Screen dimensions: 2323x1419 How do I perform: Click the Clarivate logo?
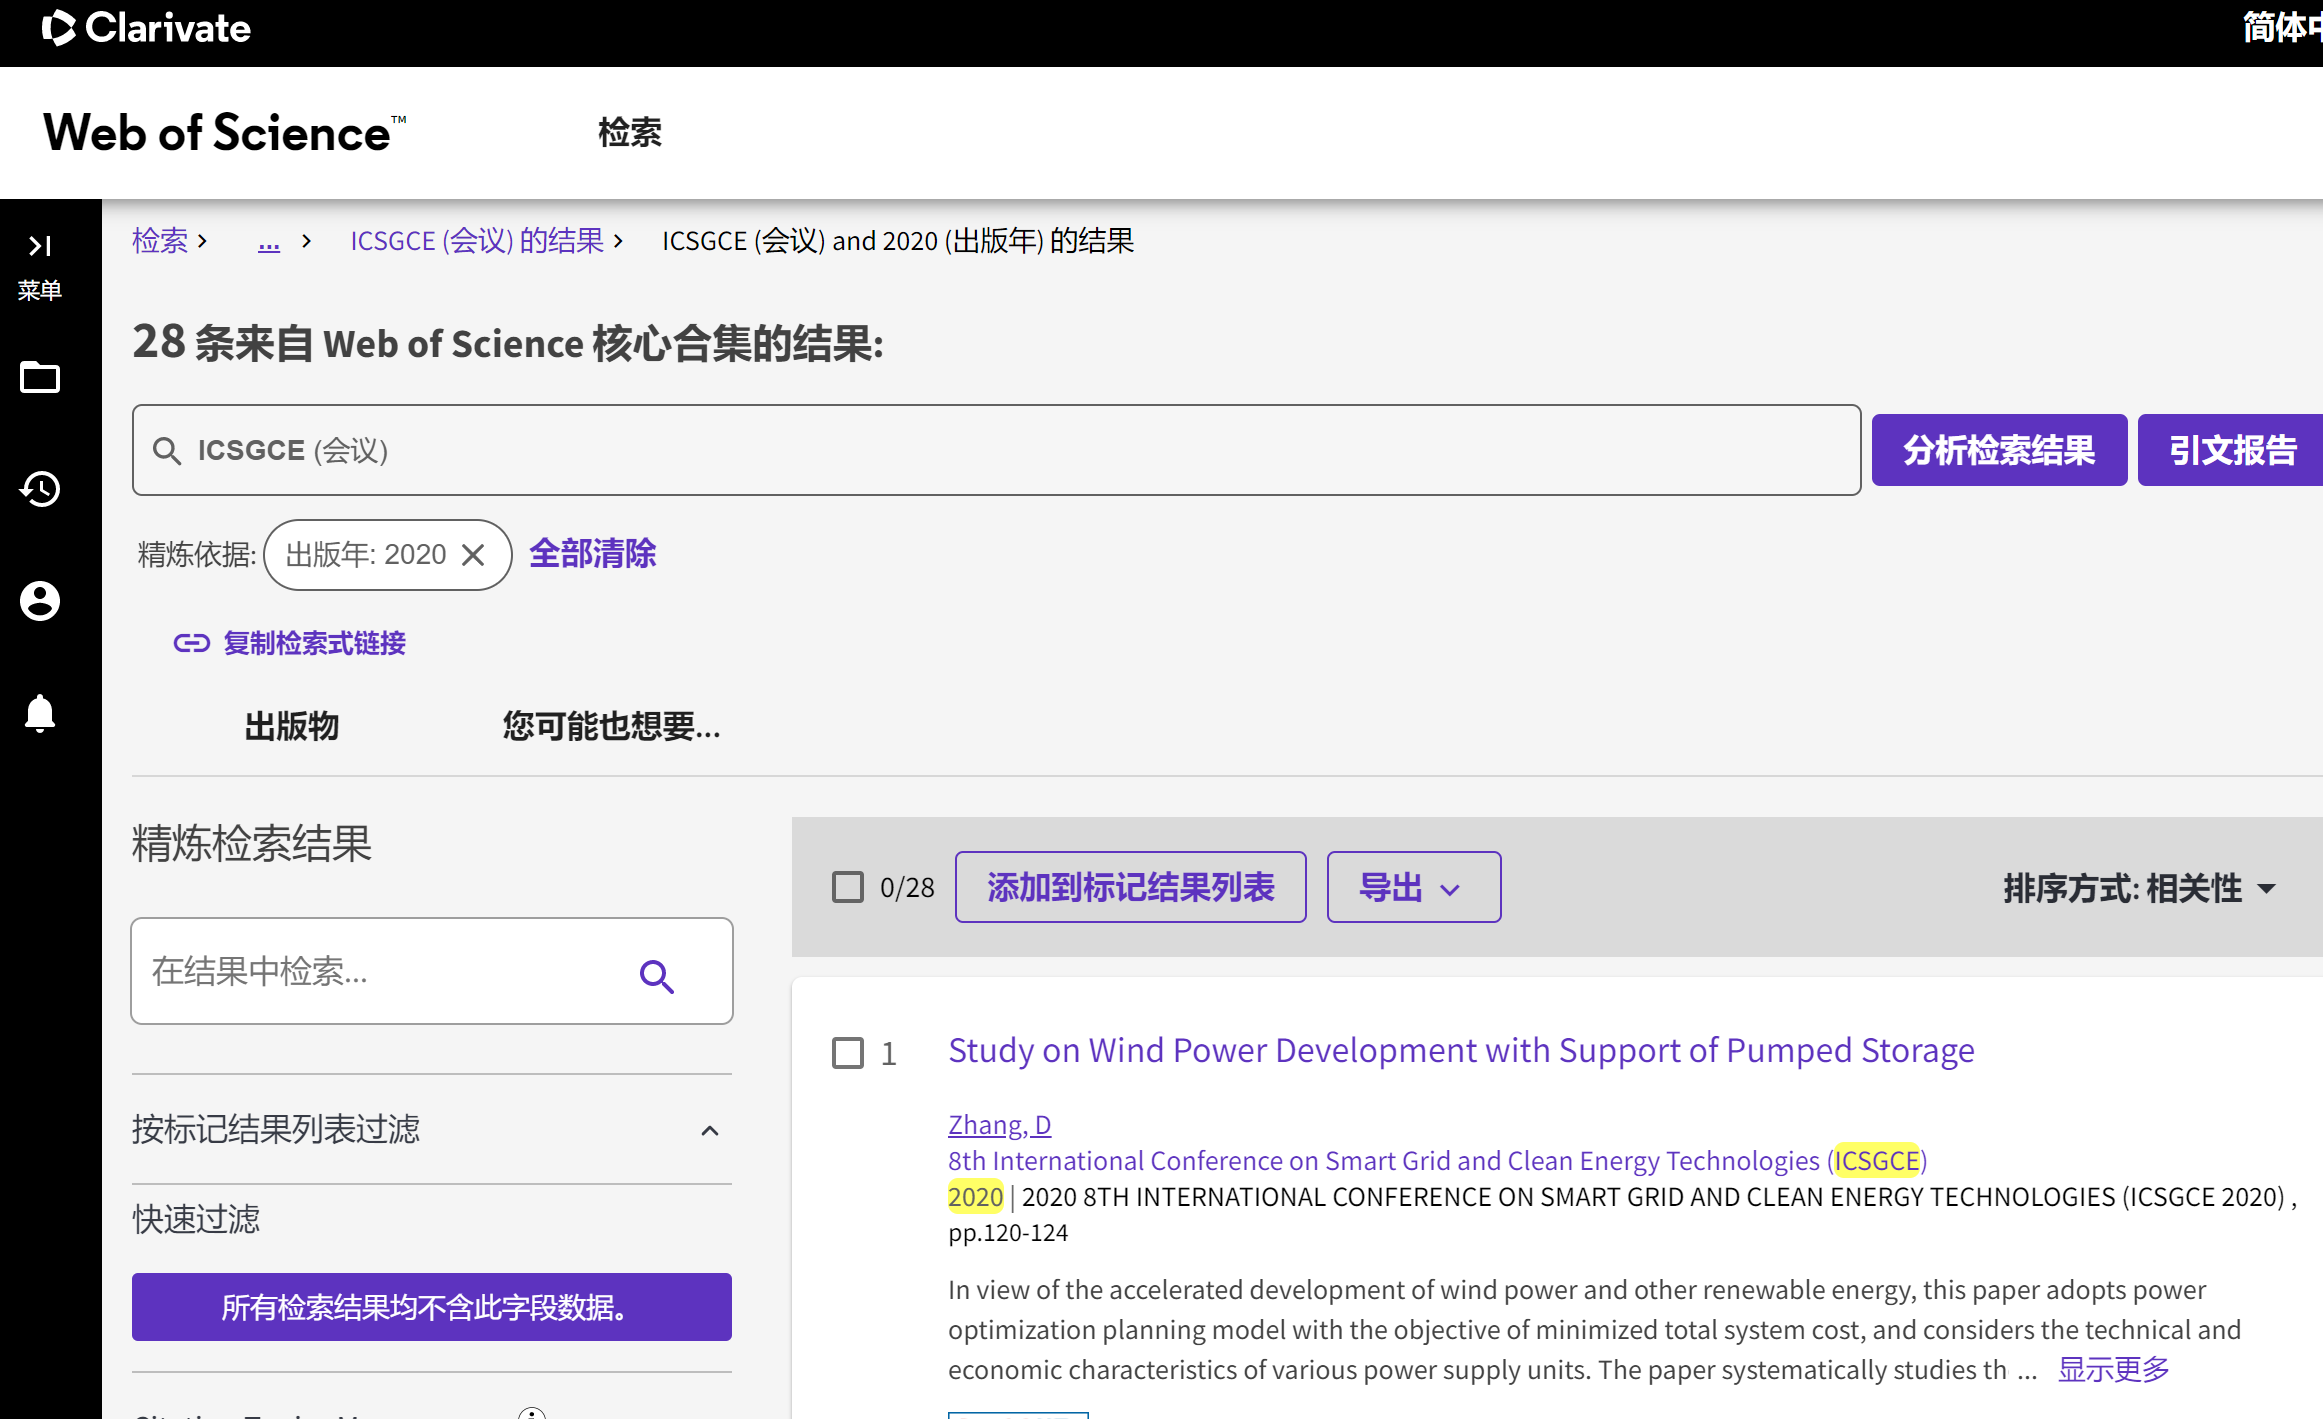coord(146,28)
